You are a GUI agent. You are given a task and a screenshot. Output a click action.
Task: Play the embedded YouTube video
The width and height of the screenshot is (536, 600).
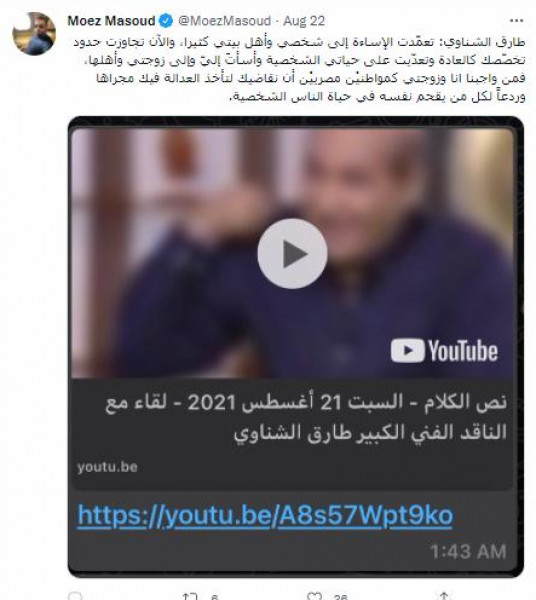pos(292,253)
